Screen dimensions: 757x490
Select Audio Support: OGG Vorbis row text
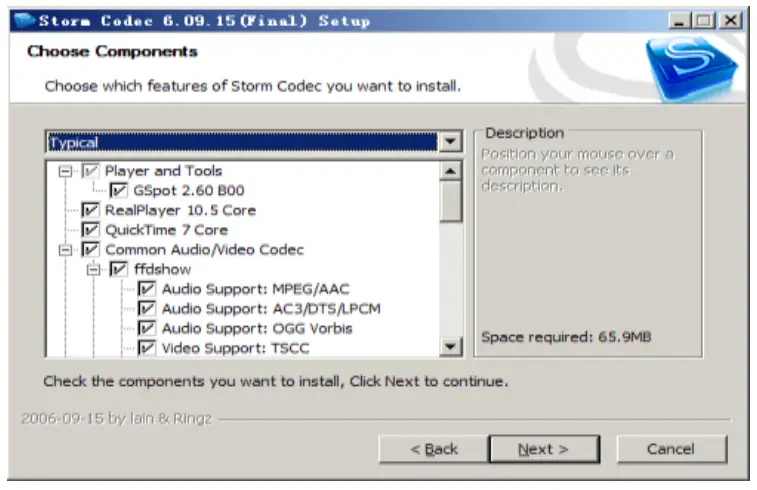(x=257, y=328)
